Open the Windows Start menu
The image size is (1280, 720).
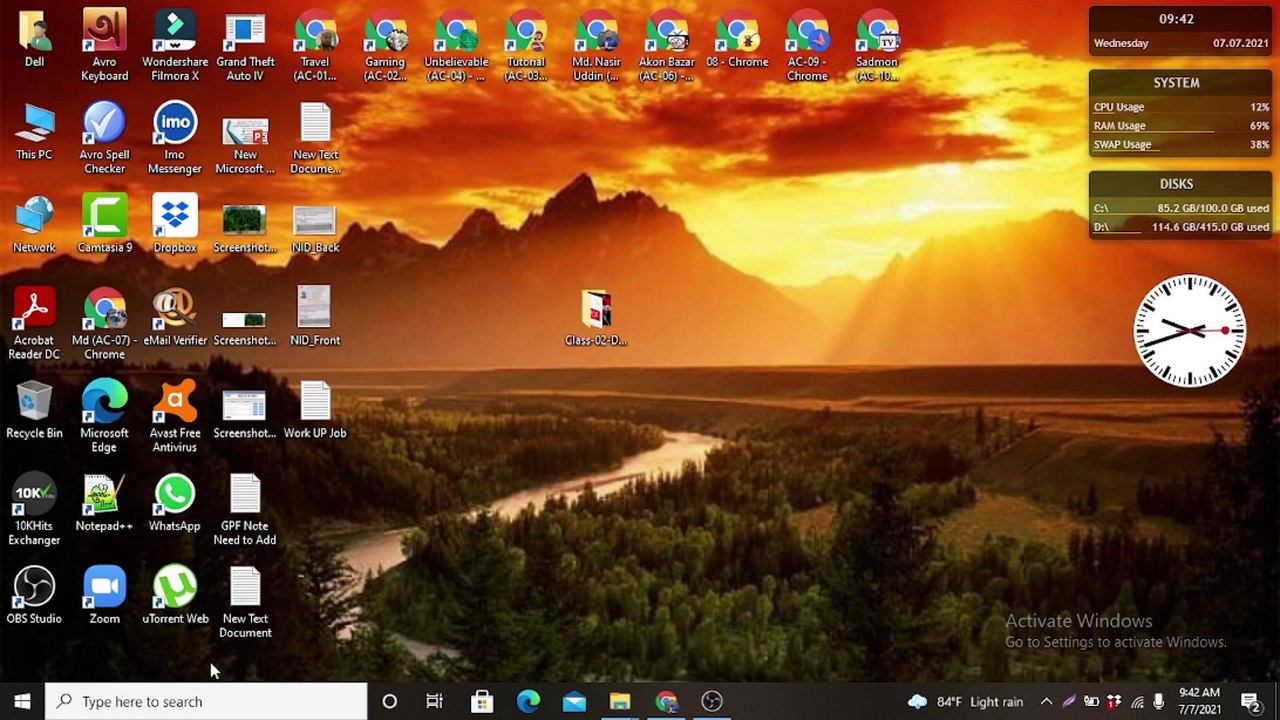click(22, 702)
